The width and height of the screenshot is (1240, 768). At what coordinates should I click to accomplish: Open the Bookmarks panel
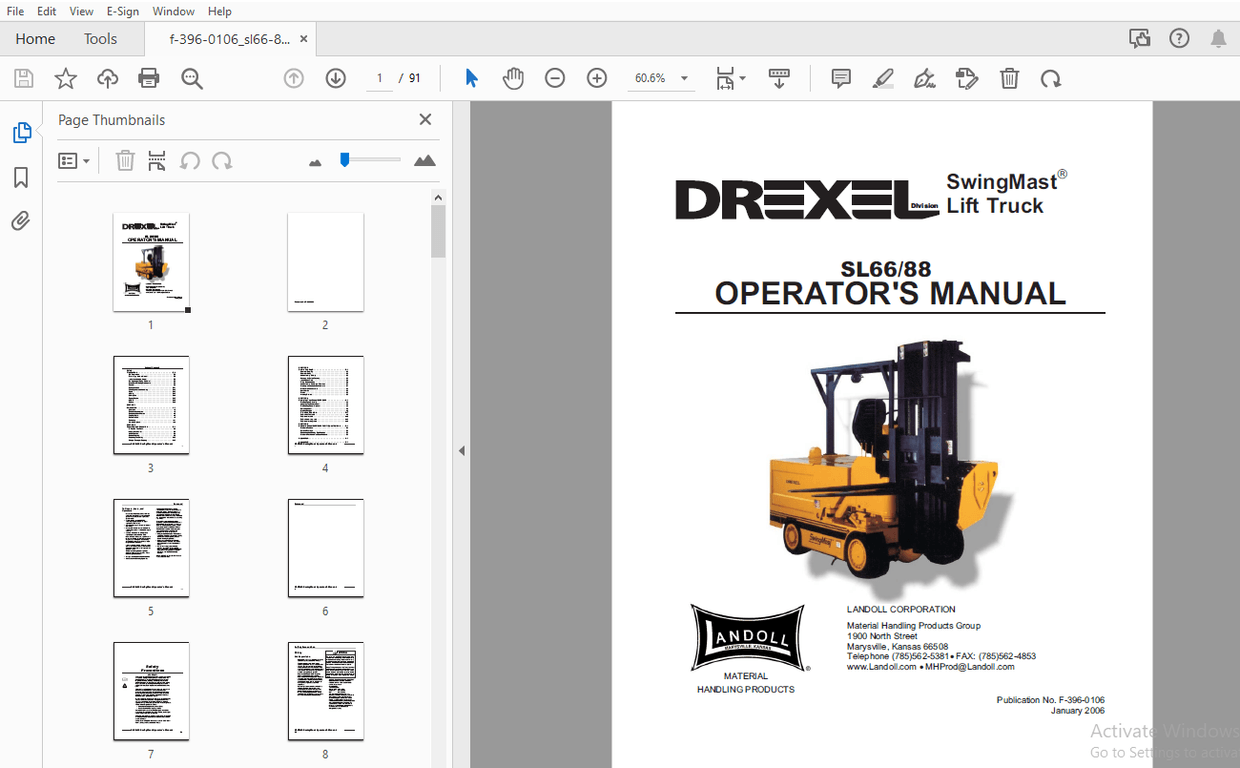tap(23, 177)
